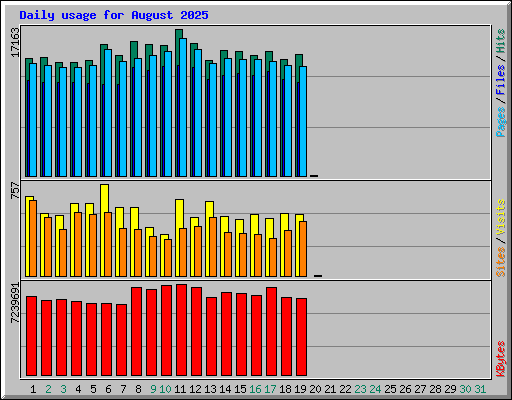This screenshot has height=400, width=512.
Task: Click day label 13 on the x-axis
Action: coord(210,389)
